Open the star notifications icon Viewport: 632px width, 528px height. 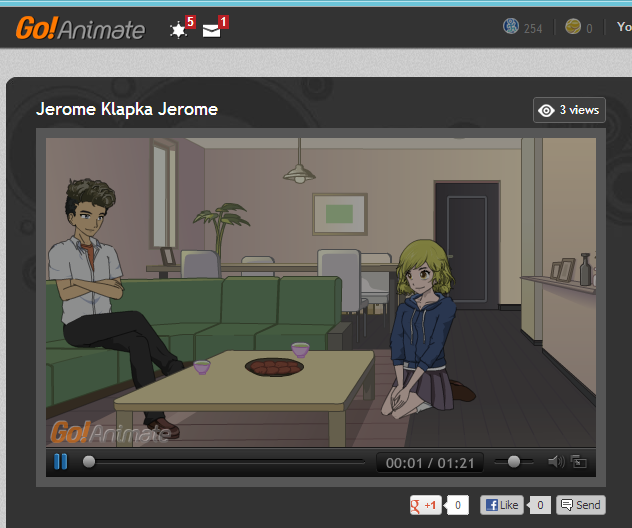click(x=178, y=30)
